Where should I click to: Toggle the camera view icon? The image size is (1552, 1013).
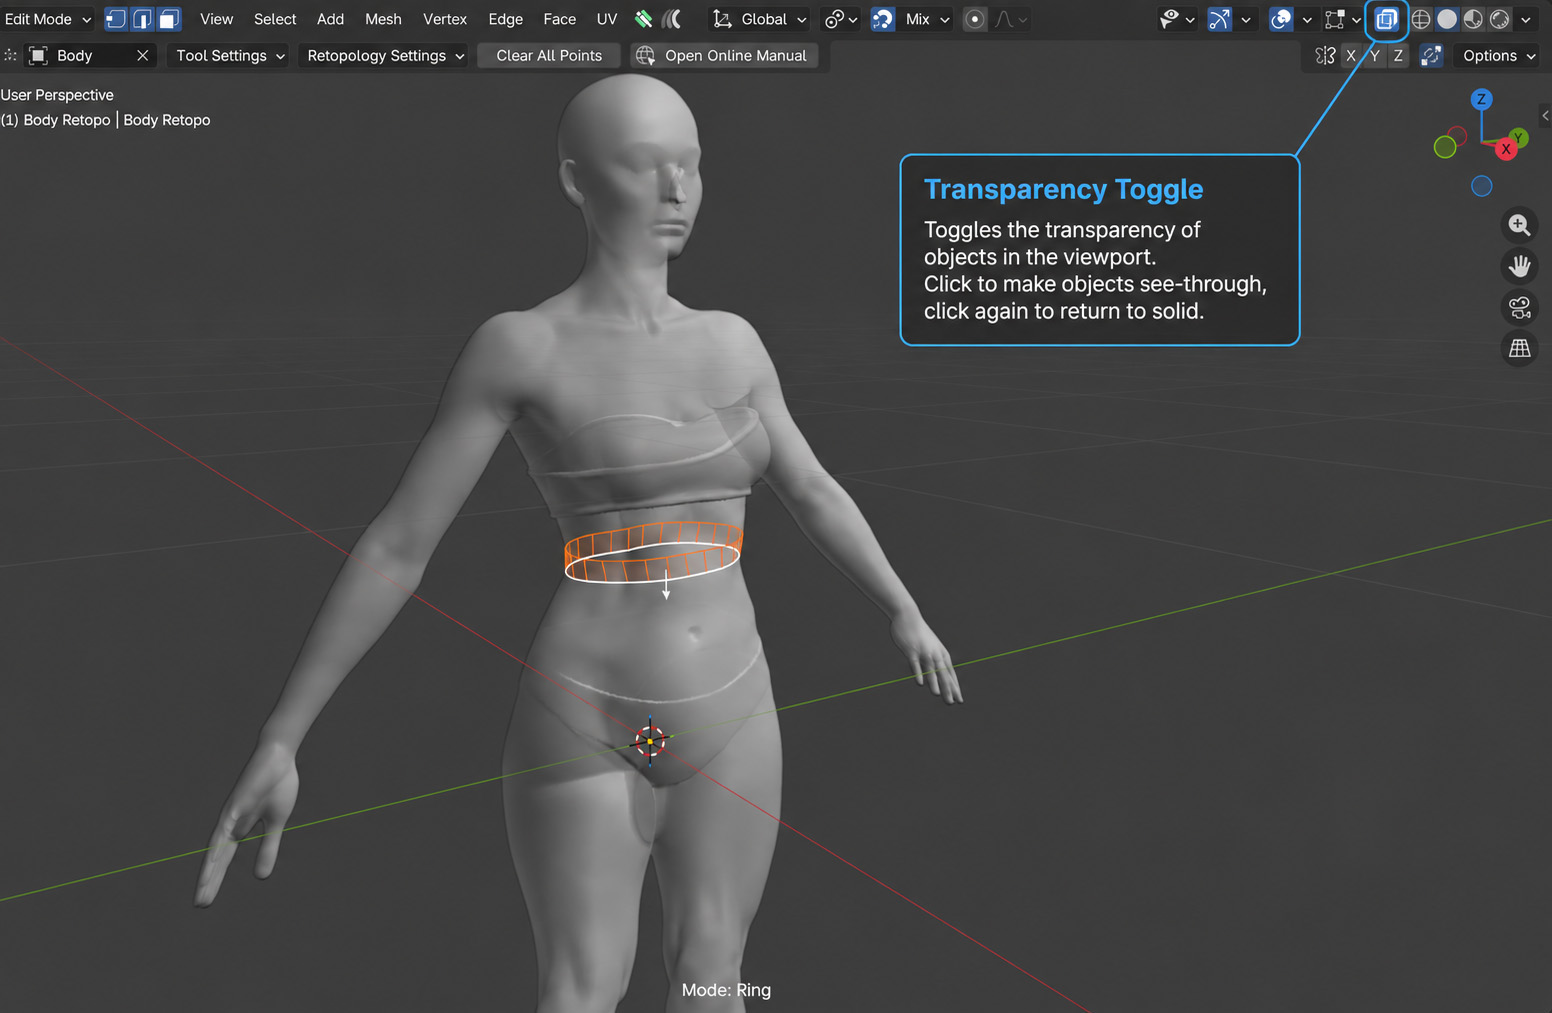[x=1519, y=307]
